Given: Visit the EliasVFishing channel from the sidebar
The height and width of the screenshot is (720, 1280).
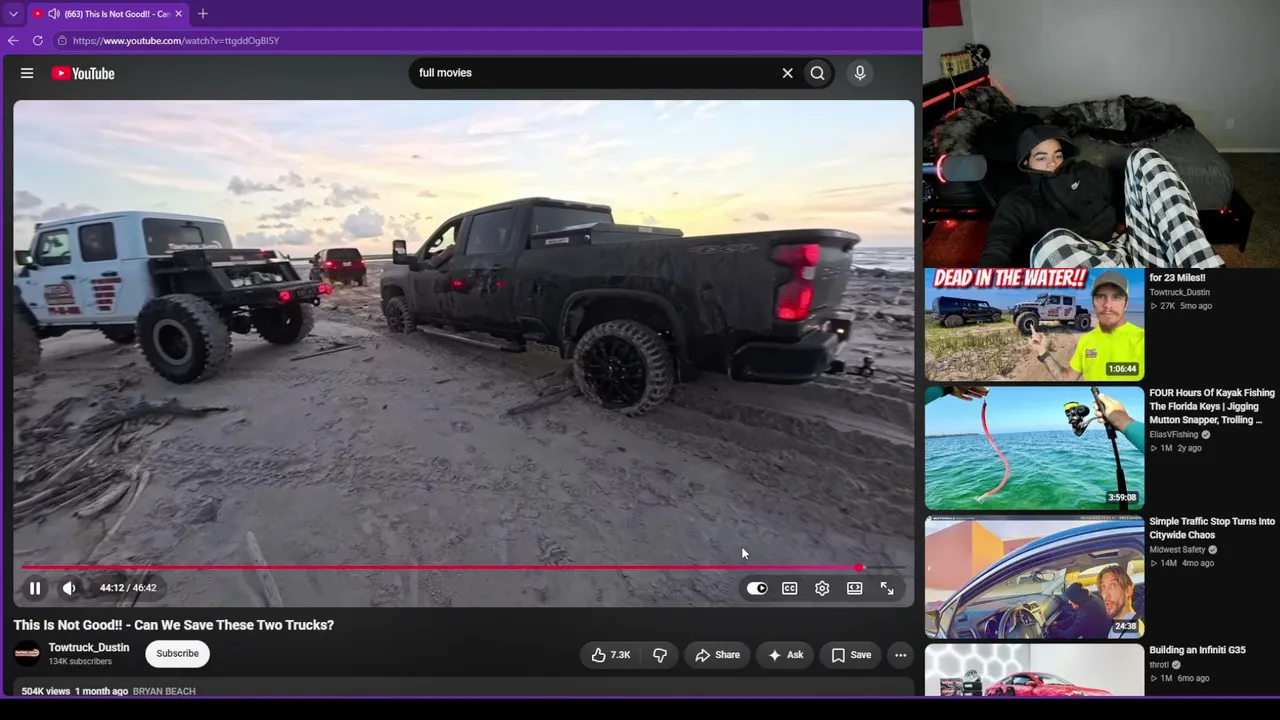Looking at the screenshot, I should click(1173, 435).
